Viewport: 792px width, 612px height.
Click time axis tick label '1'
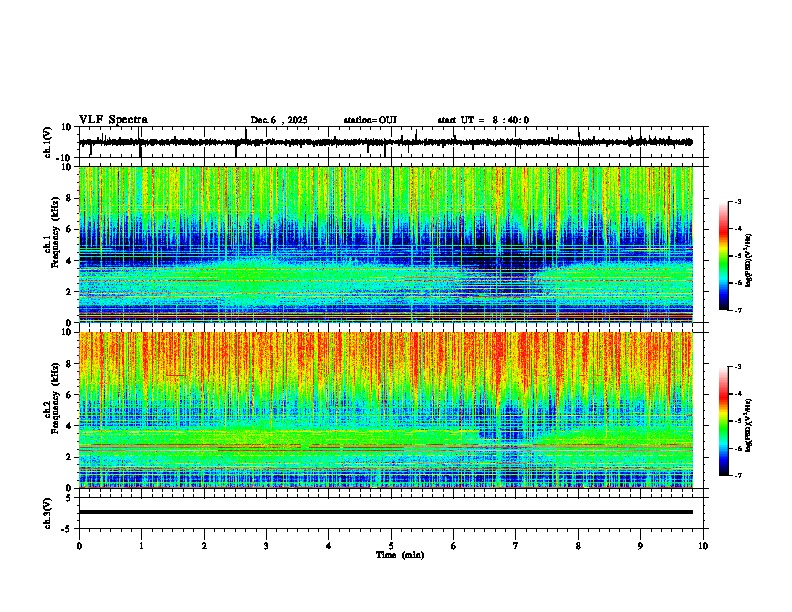coord(141,546)
